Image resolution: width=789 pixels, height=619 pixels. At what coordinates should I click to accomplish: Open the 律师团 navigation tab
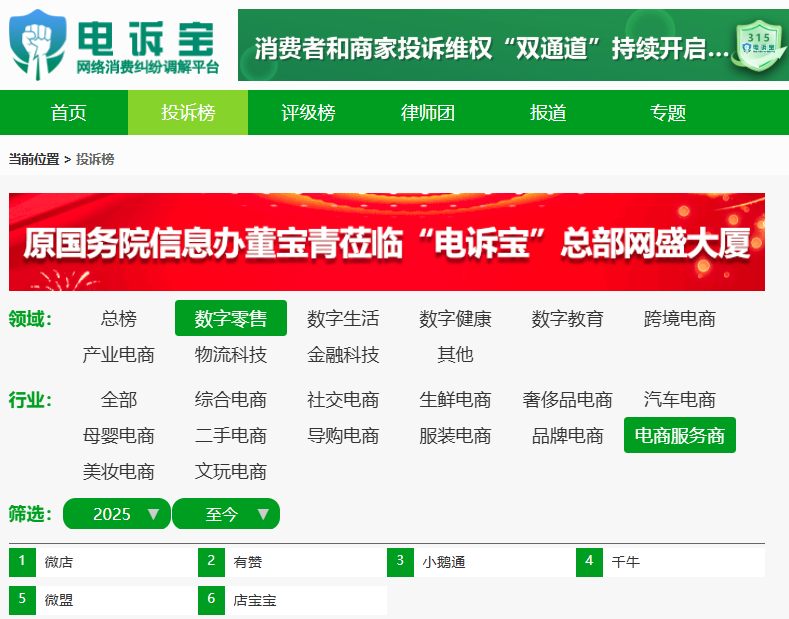pos(428,113)
